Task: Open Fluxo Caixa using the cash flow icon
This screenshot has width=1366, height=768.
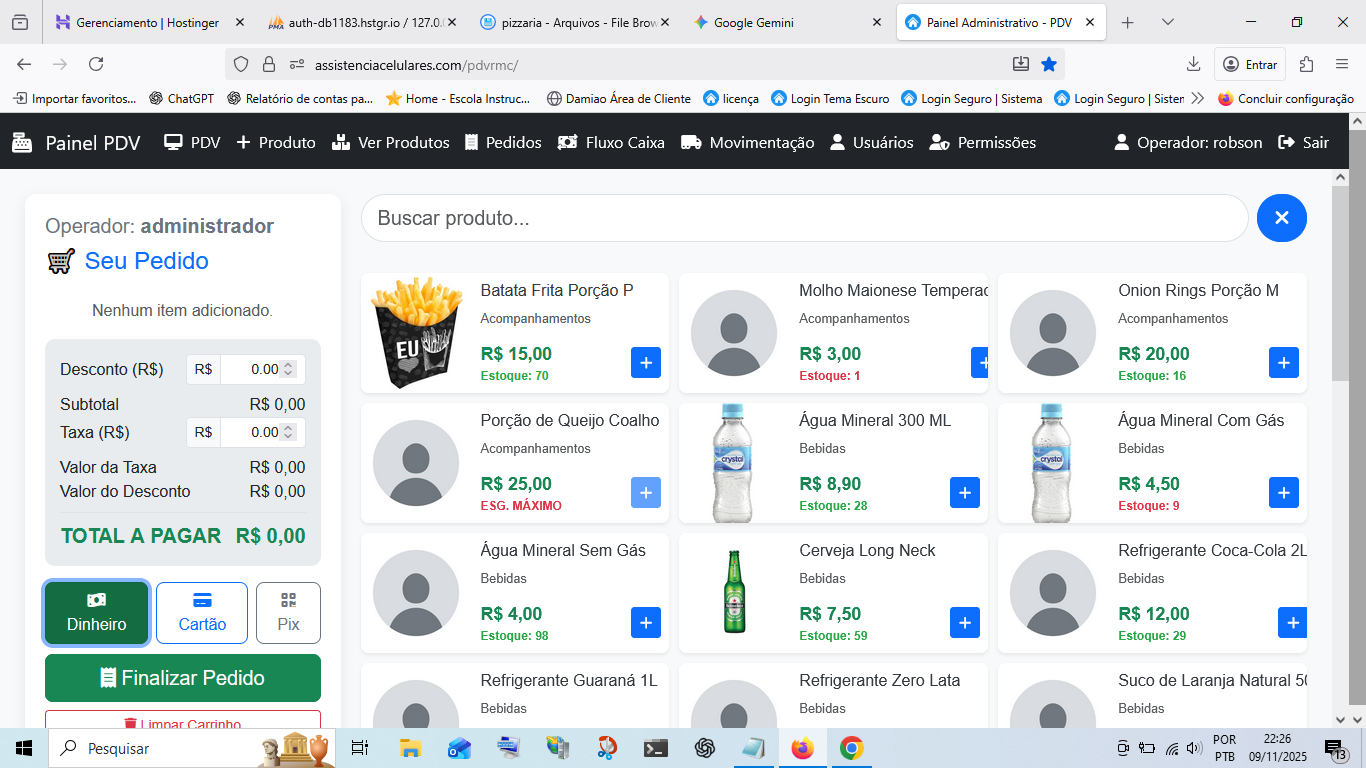Action: 567,142
